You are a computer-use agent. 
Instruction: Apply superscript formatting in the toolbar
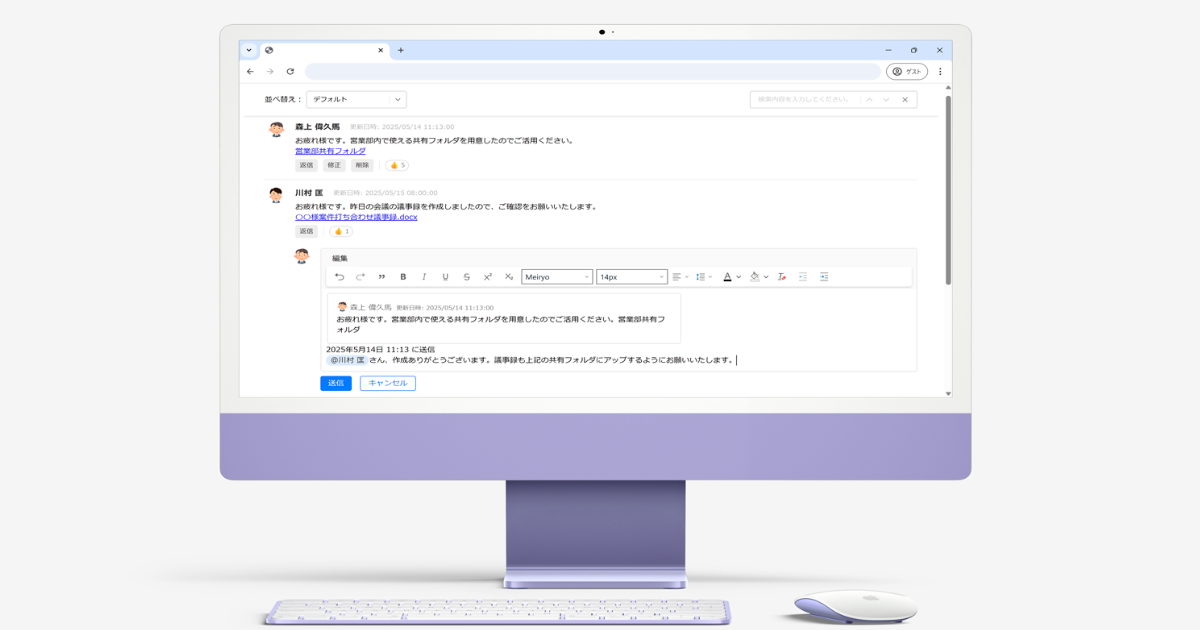pyautogui.click(x=487, y=276)
